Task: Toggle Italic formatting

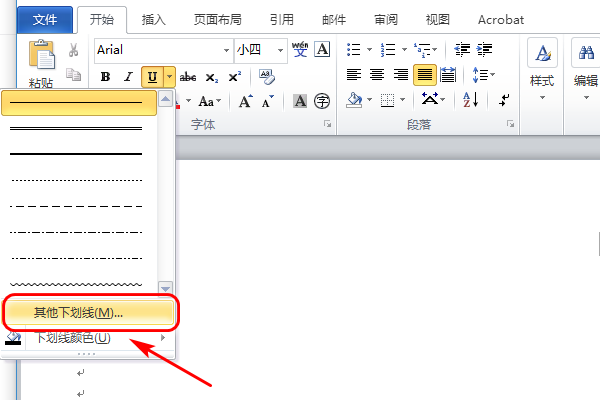Action: (128, 77)
